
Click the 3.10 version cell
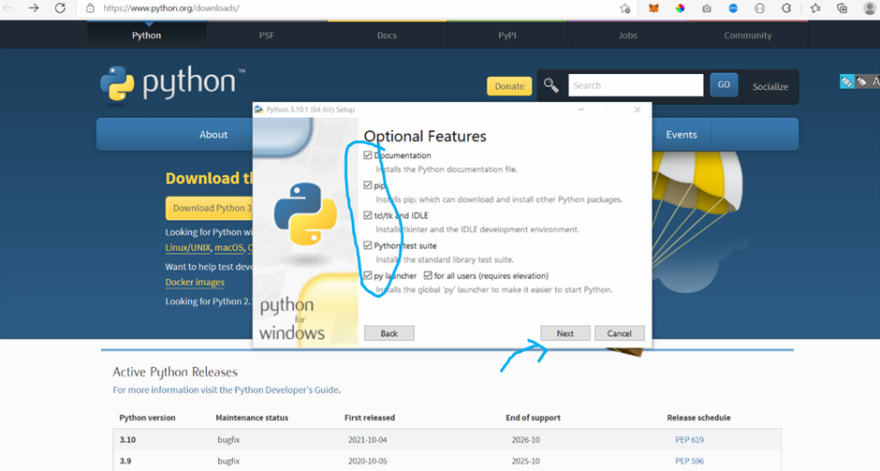[128, 440]
